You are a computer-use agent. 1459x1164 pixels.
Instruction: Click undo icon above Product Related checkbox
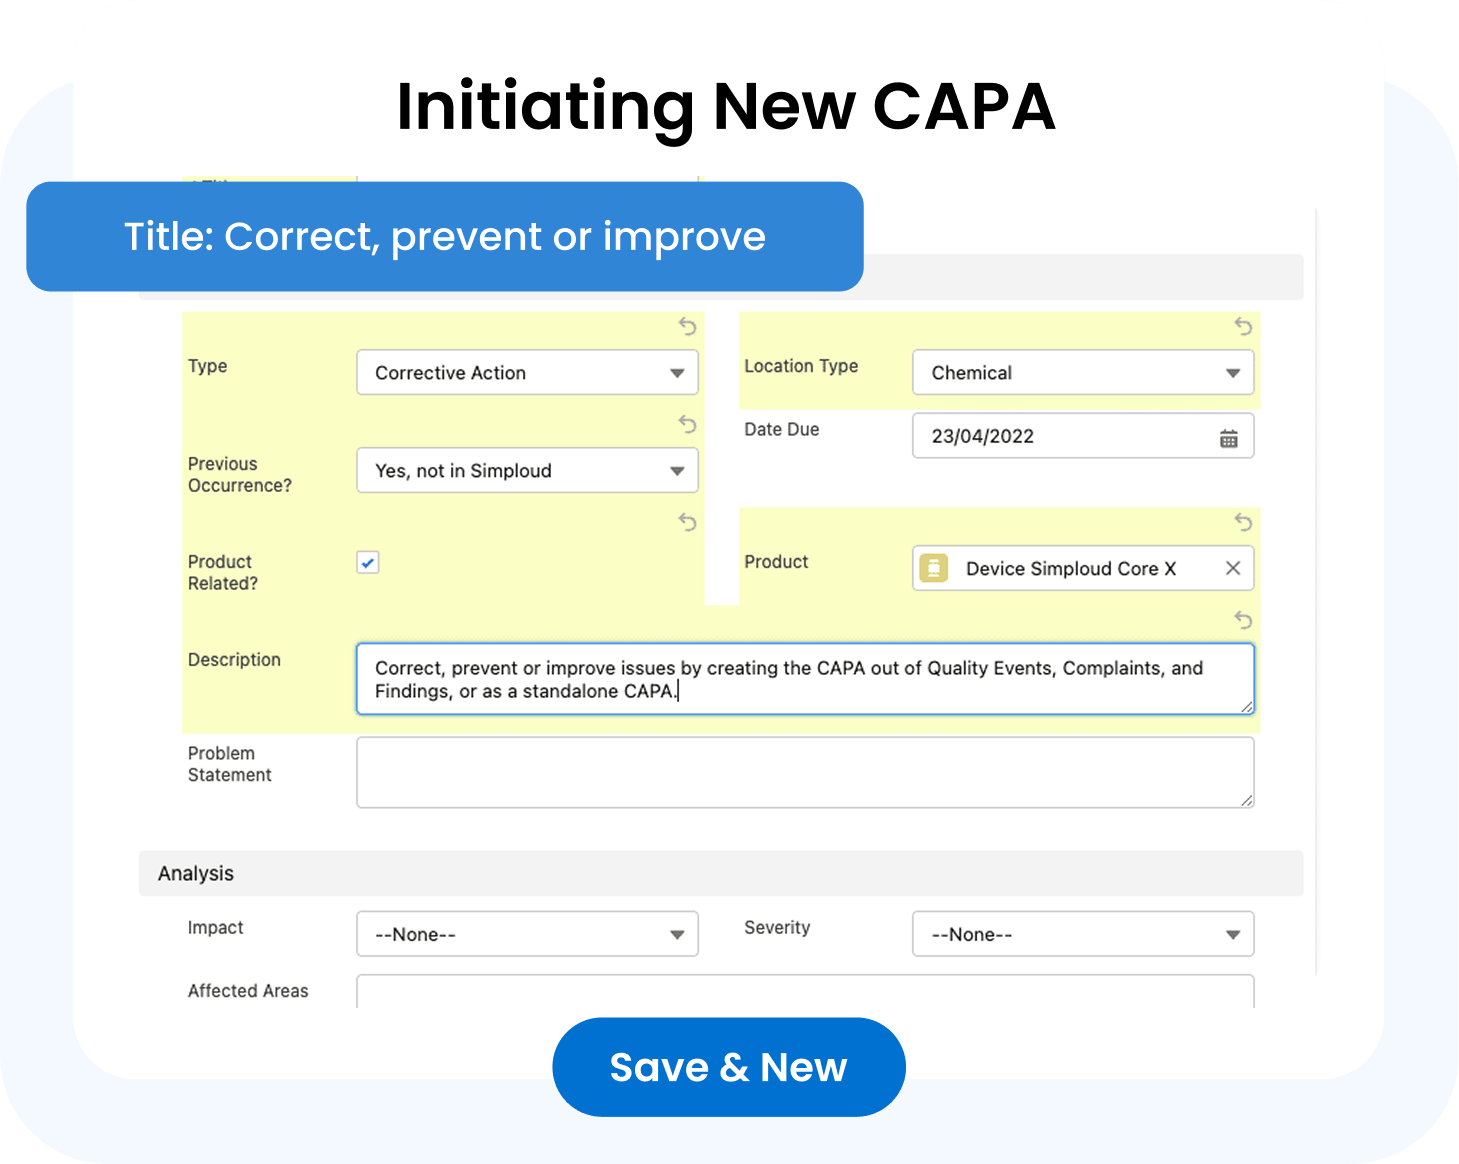click(x=687, y=522)
